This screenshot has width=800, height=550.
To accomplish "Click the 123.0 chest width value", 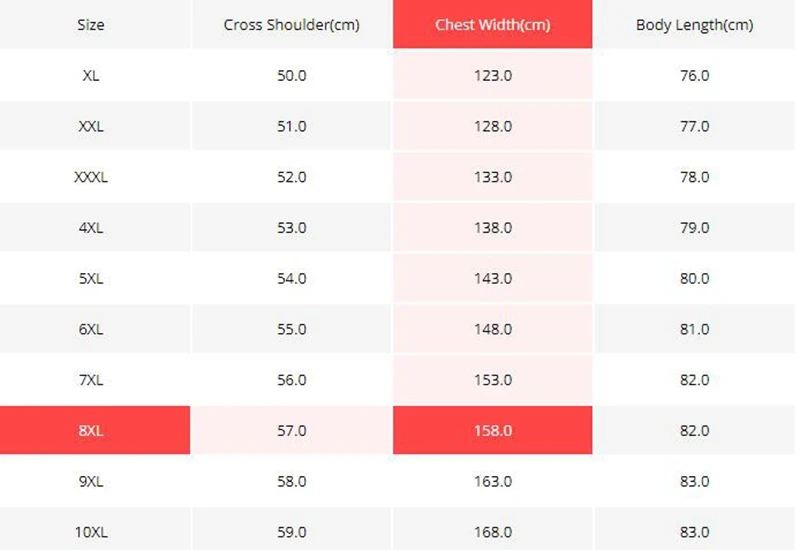I will click(x=492, y=75).
